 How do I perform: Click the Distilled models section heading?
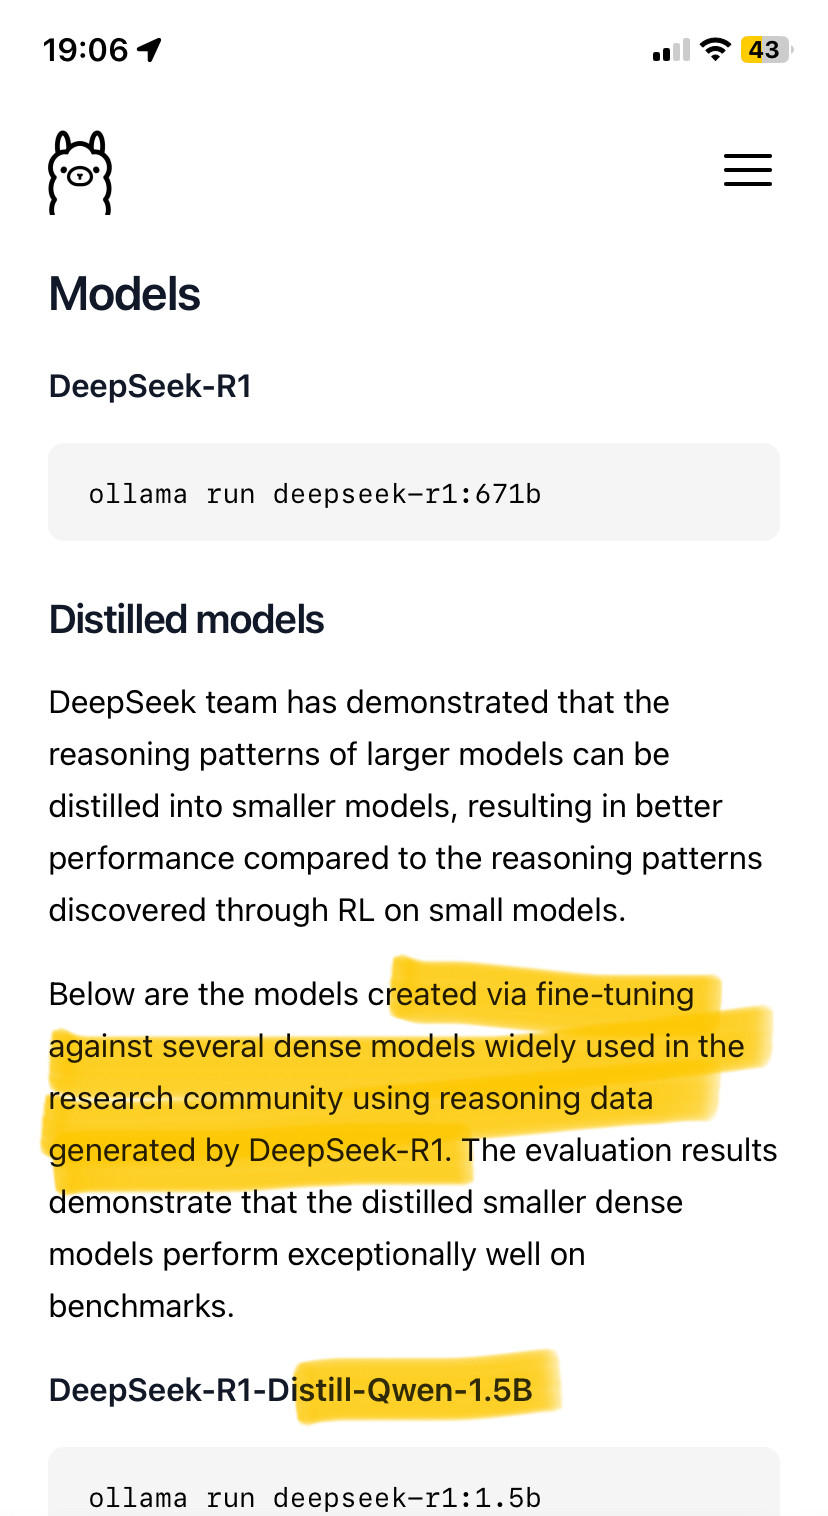(187, 620)
